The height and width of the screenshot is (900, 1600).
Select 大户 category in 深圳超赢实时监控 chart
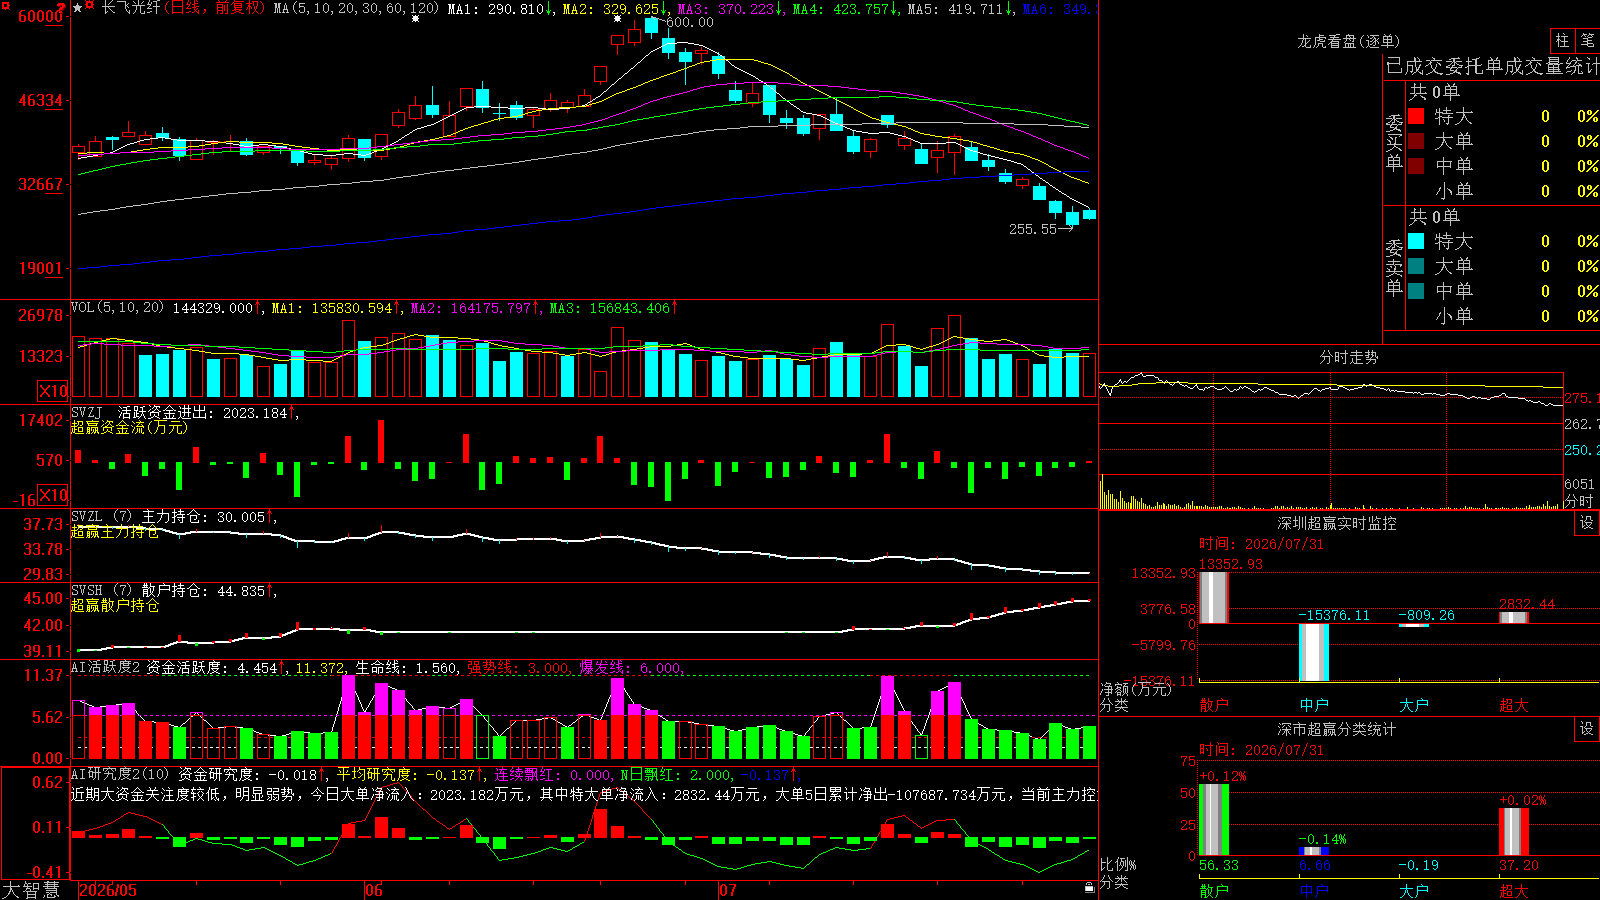pyautogui.click(x=1414, y=705)
